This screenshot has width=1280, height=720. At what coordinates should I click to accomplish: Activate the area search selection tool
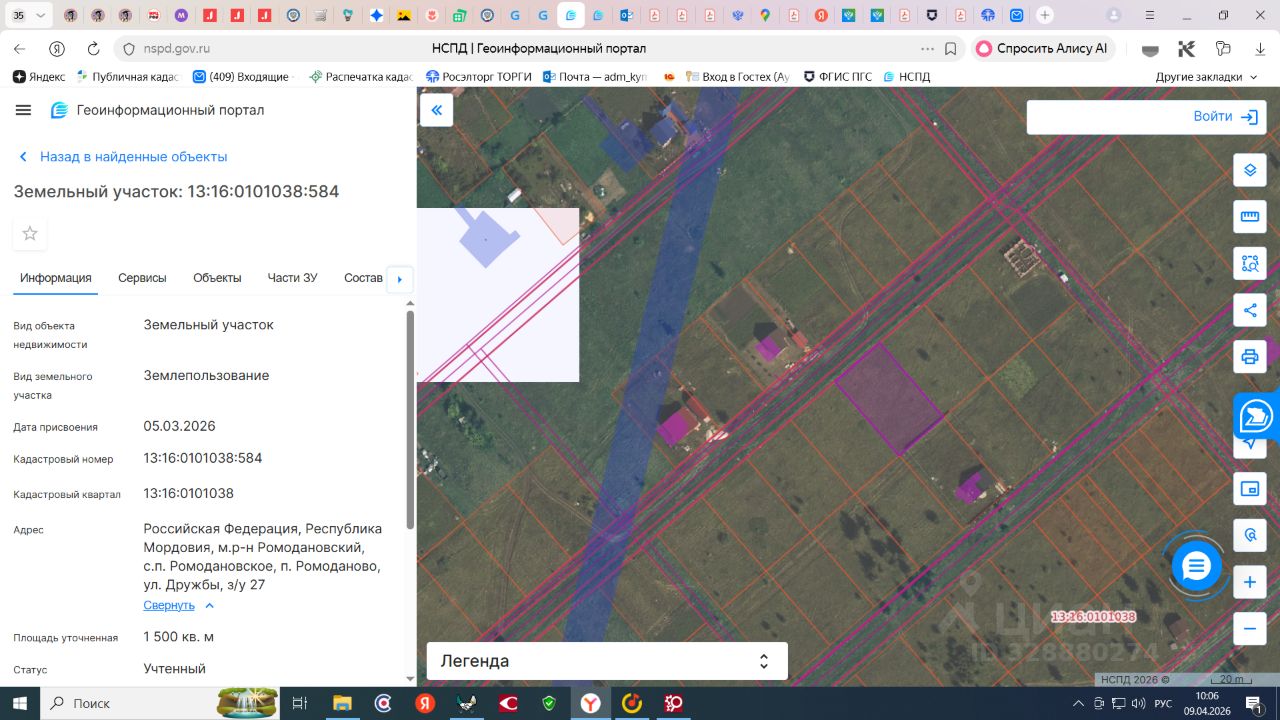tap(1250, 264)
